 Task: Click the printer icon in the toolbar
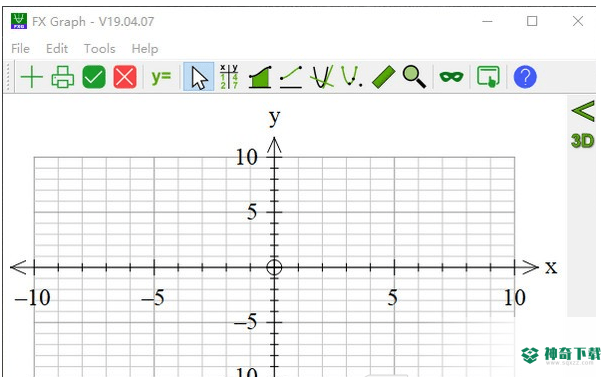coord(63,77)
